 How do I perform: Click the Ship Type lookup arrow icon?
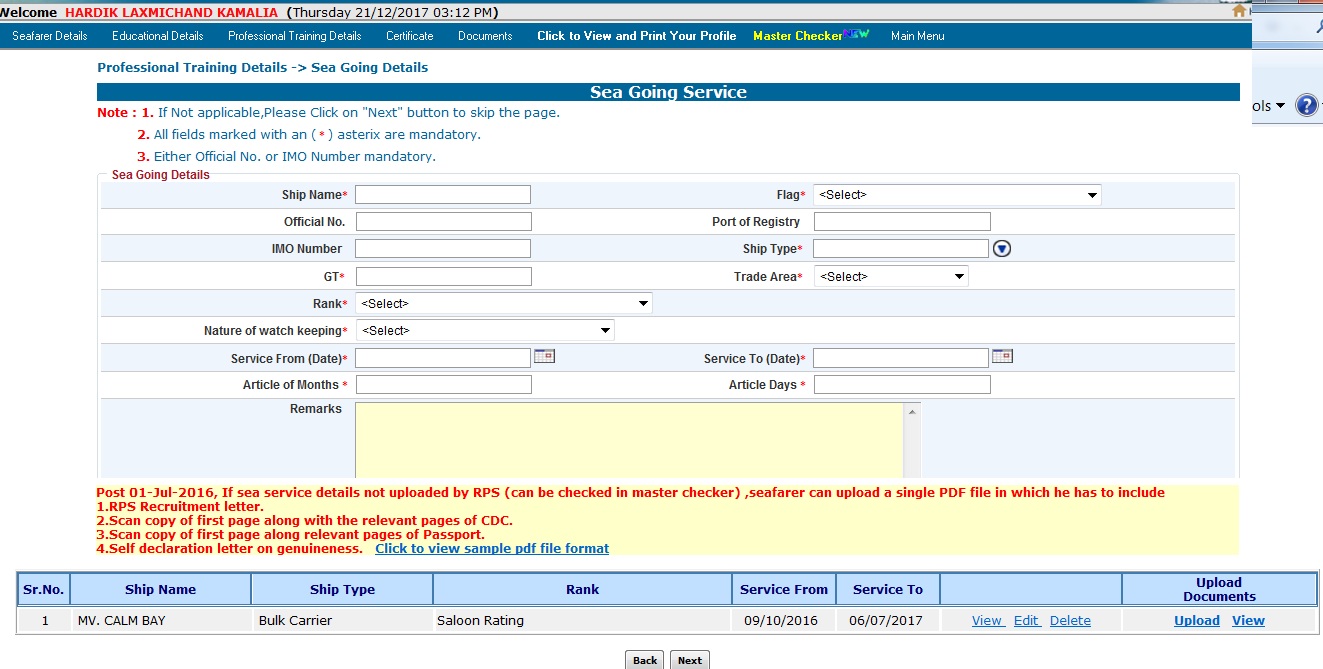pos(1002,249)
